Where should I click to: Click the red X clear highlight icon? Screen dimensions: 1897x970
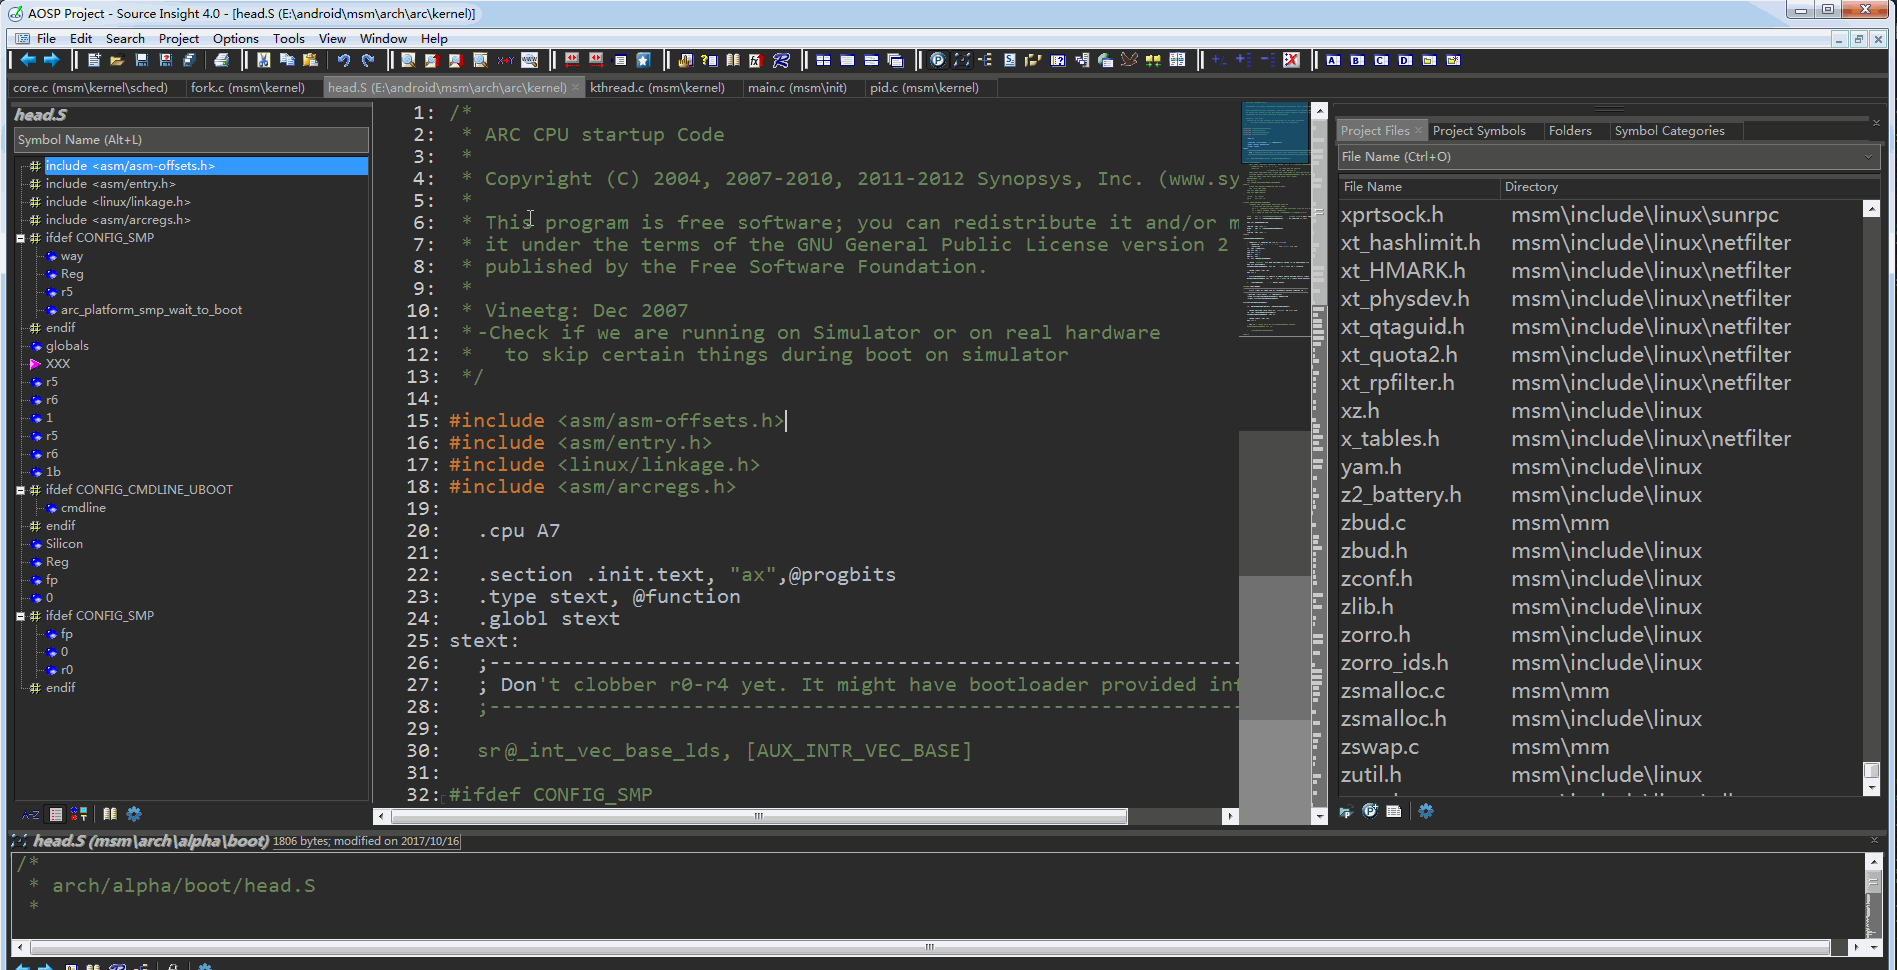pyautogui.click(x=1291, y=60)
